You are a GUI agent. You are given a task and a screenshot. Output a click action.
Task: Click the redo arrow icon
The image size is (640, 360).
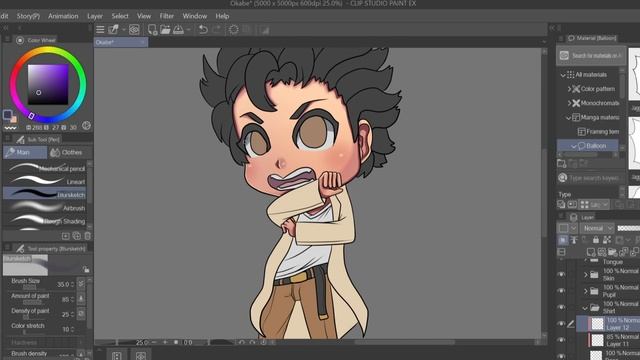pyautogui.click(x=216, y=29)
